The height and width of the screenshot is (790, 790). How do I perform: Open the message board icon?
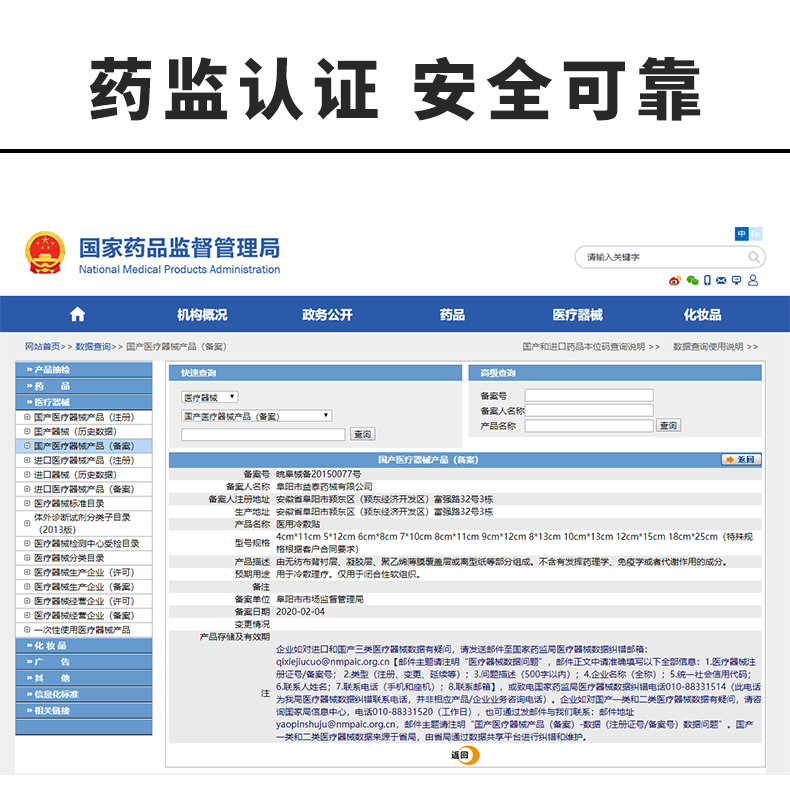click(737, 281)
